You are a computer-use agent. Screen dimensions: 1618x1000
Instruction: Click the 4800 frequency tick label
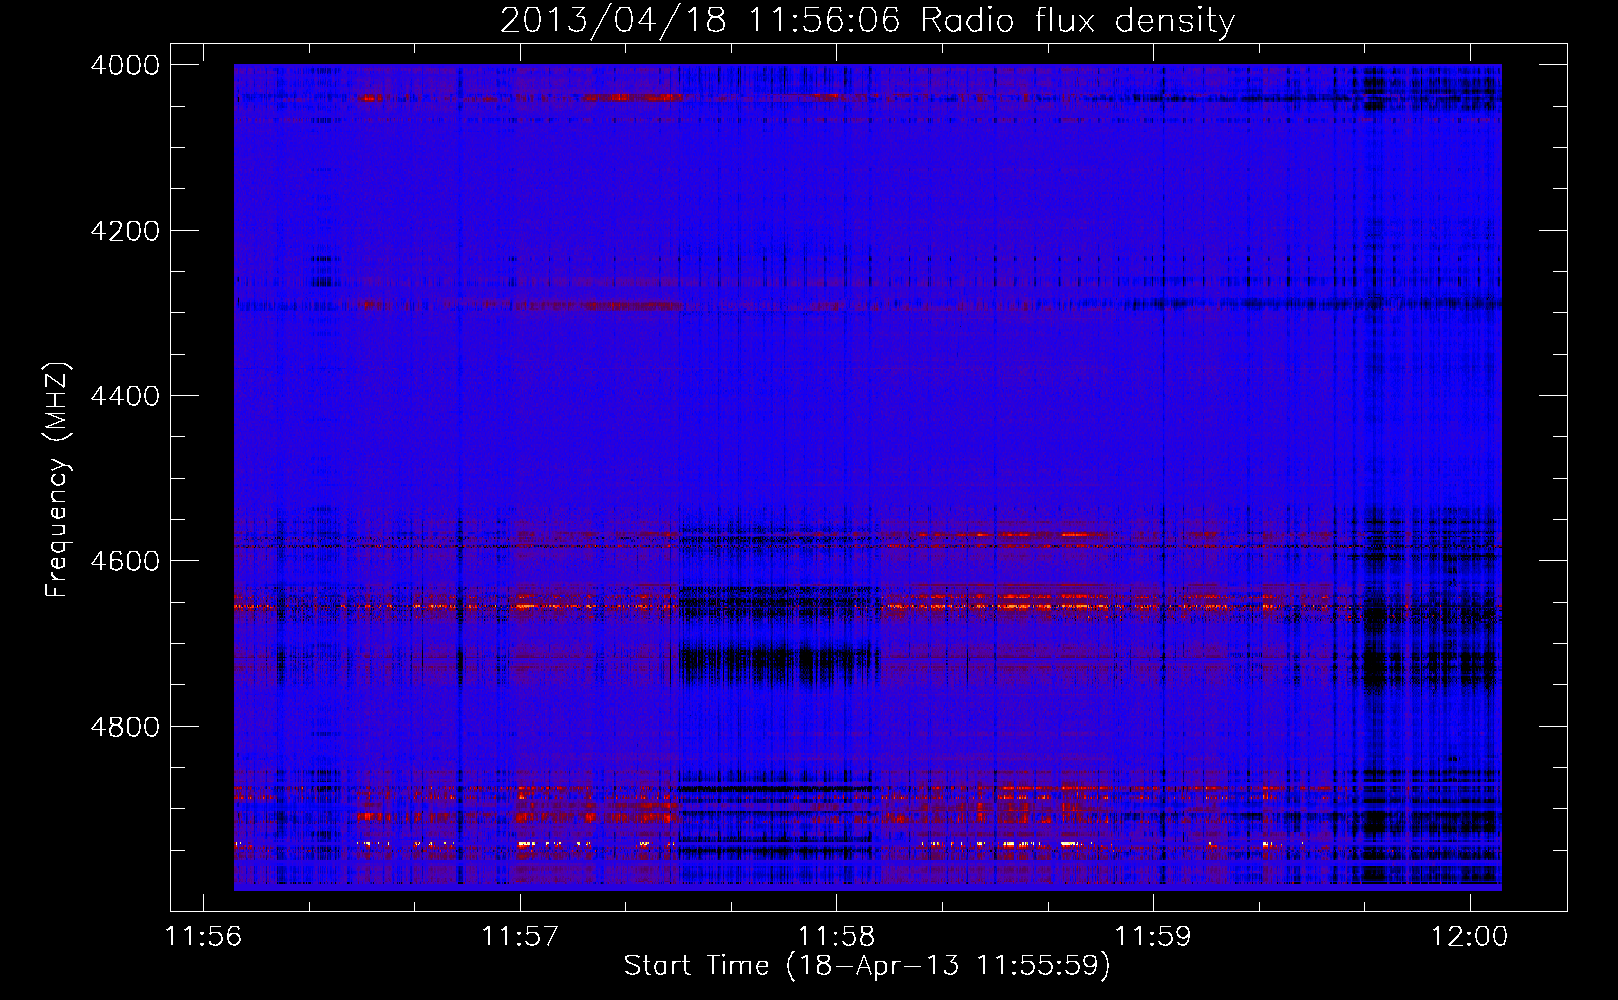125,727
